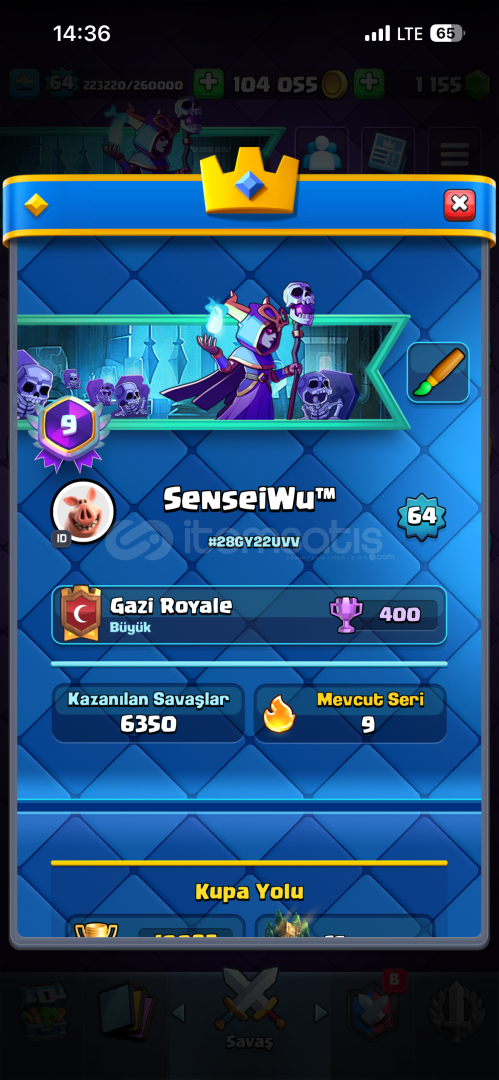Close the player profile popup

click(x=459, y=205)
